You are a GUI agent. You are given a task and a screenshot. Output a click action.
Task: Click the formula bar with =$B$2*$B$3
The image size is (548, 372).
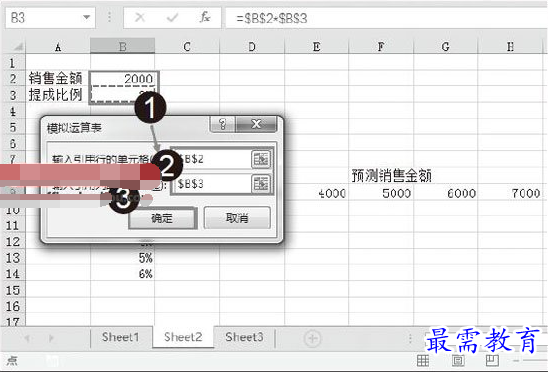point(386,17)
